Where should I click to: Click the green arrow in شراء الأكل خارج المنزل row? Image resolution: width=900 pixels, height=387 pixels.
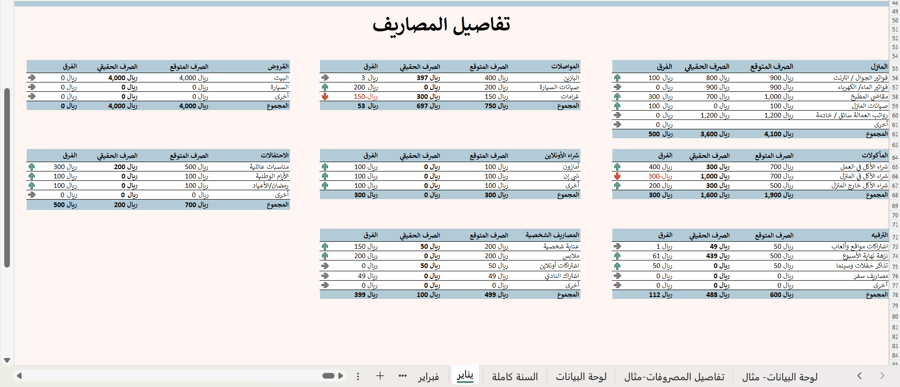[x=618, y=186]
